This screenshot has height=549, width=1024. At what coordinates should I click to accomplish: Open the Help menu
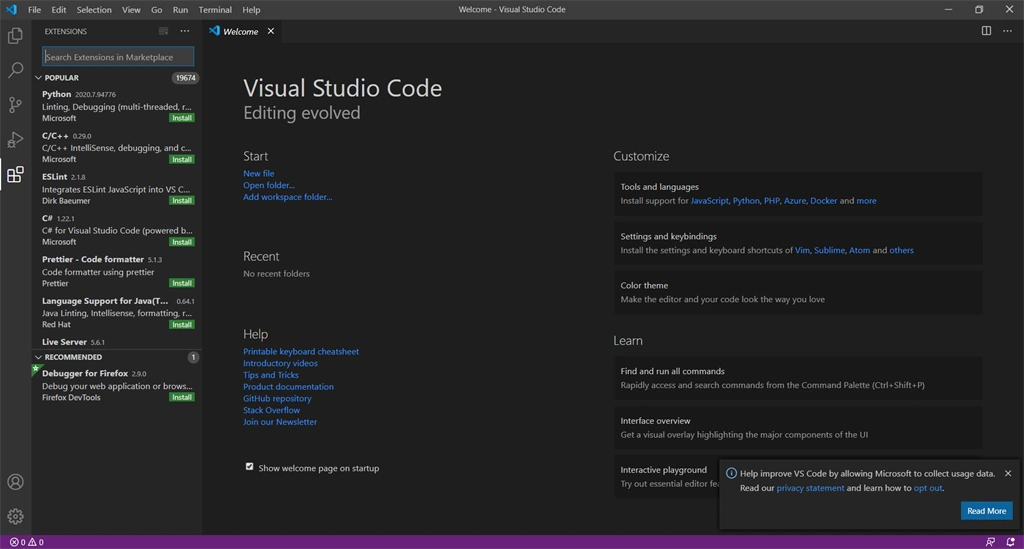pyautogui.click(x=251, y=10)
